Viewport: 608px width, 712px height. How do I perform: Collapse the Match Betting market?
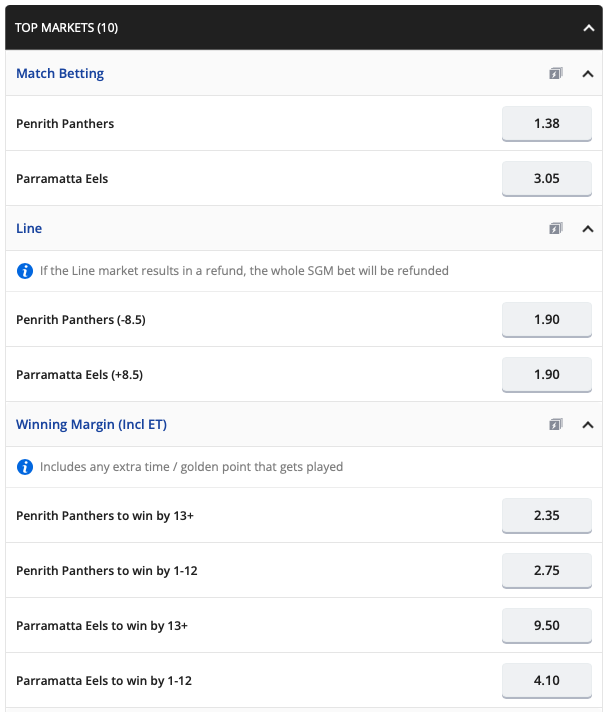[588, 73]
